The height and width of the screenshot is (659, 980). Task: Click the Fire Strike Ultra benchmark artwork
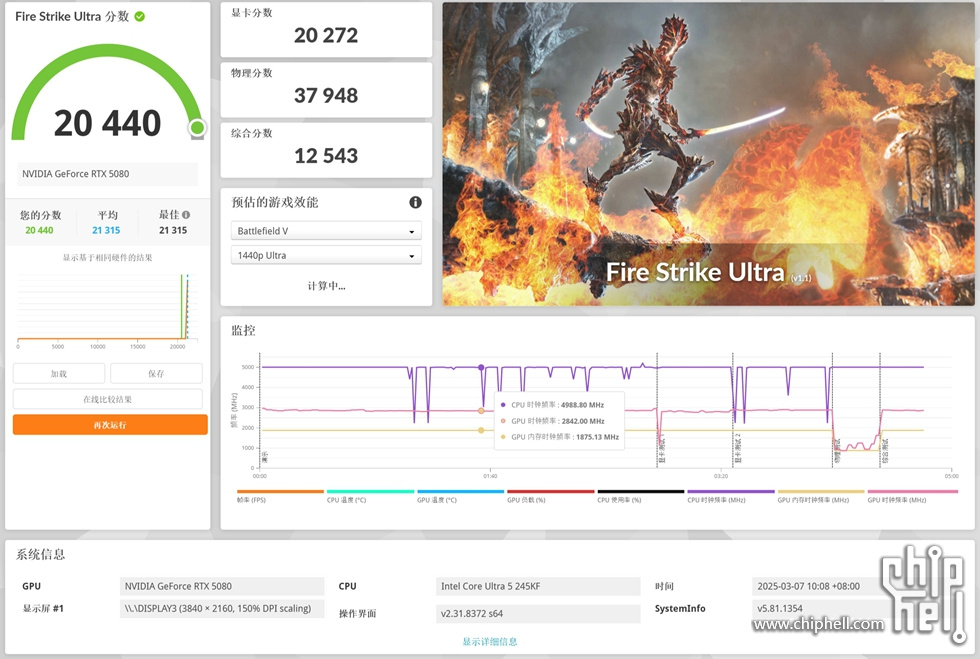[x=708, y=154]
